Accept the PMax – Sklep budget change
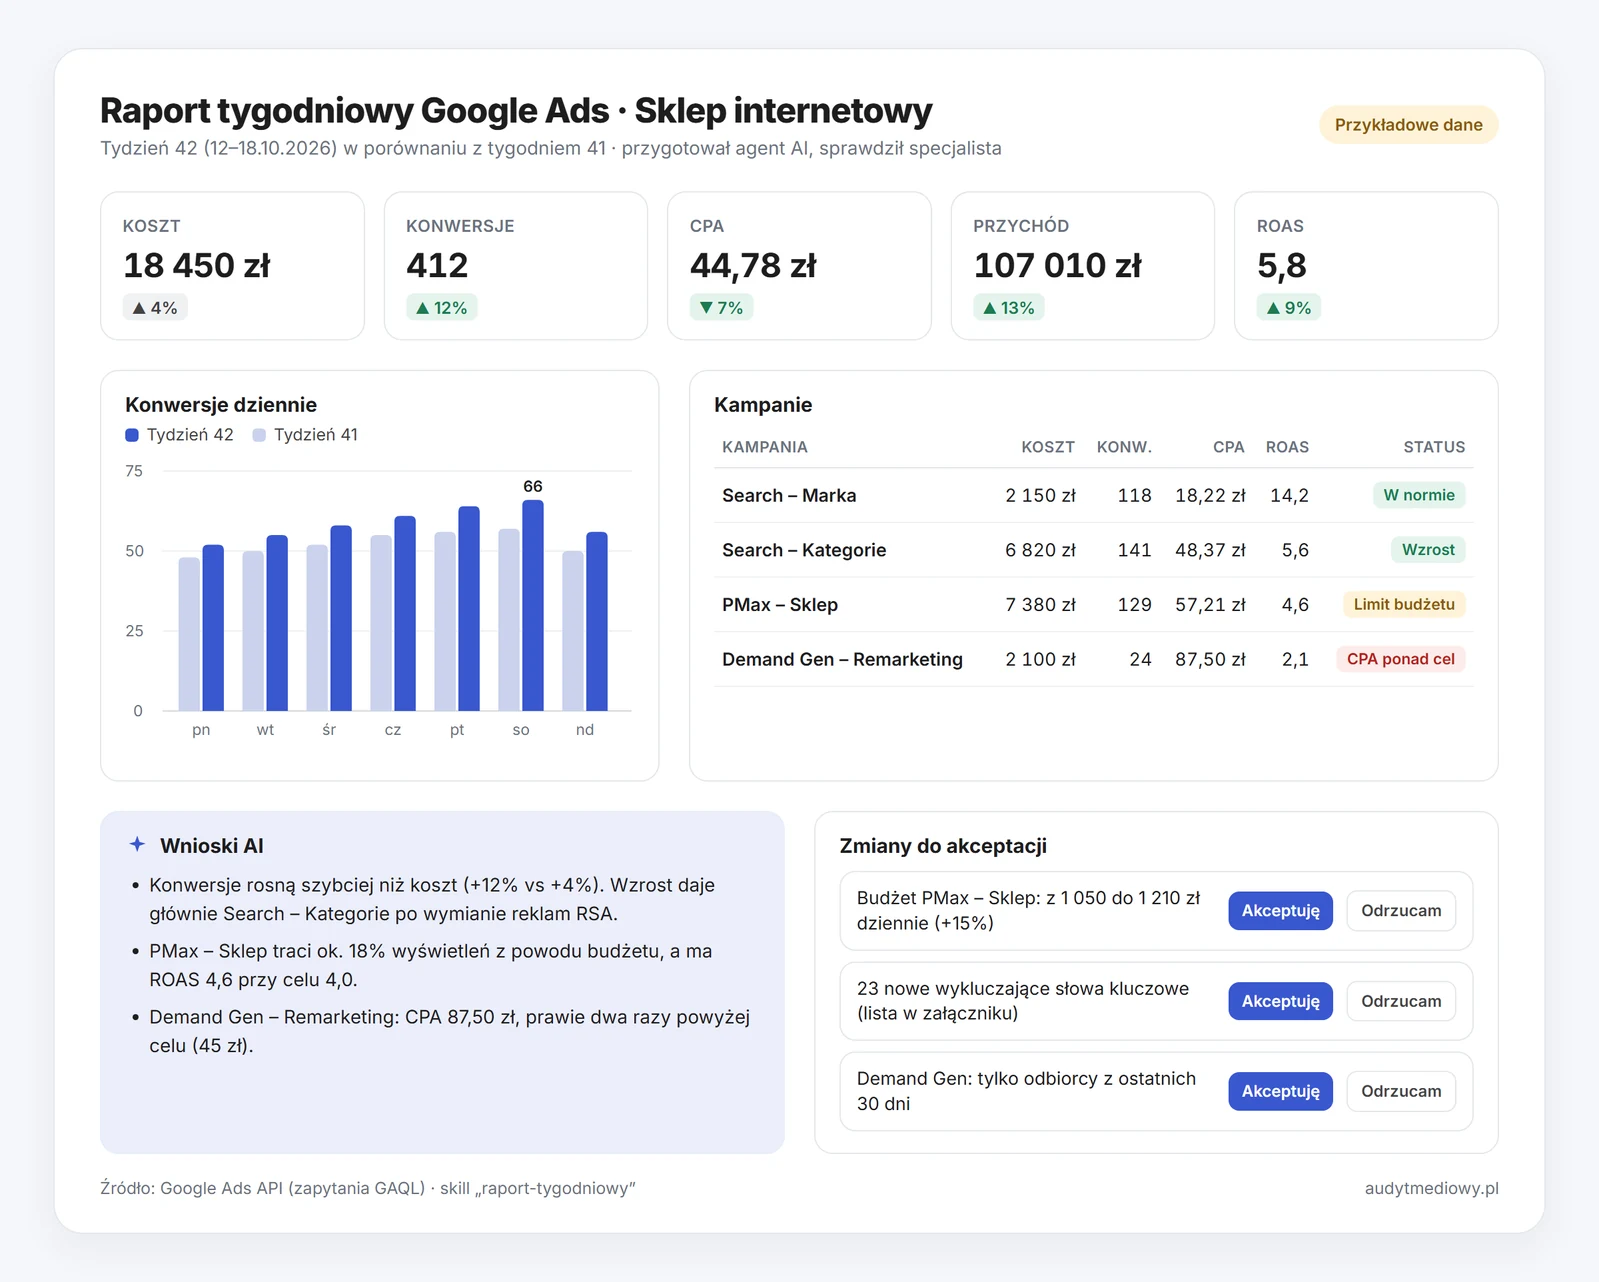1599x1282 pixels. (1280, 911)
